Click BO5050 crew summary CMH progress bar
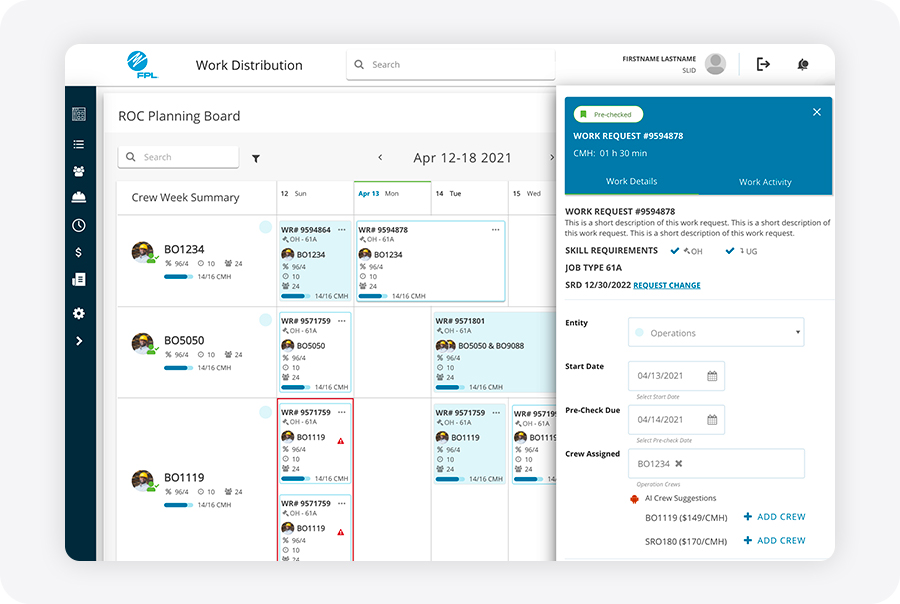900x604 pixels. tap(179, 368)
